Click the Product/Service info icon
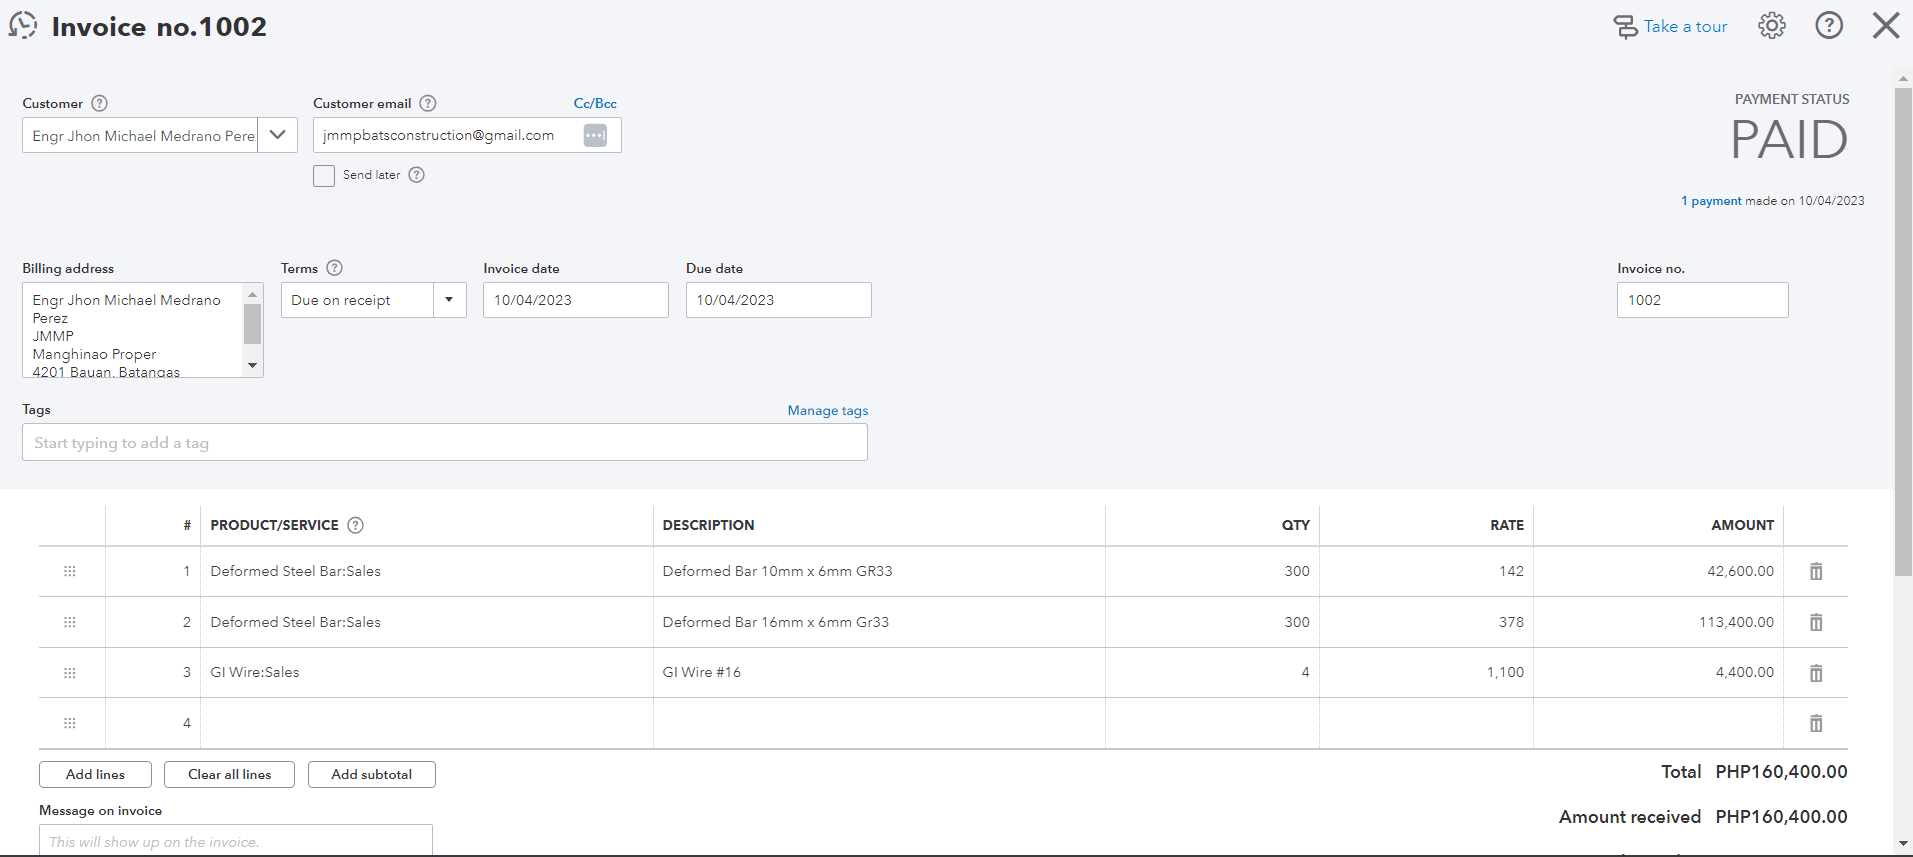The height and width of the screenshot is (857, 1913). (x=355, y=525)
